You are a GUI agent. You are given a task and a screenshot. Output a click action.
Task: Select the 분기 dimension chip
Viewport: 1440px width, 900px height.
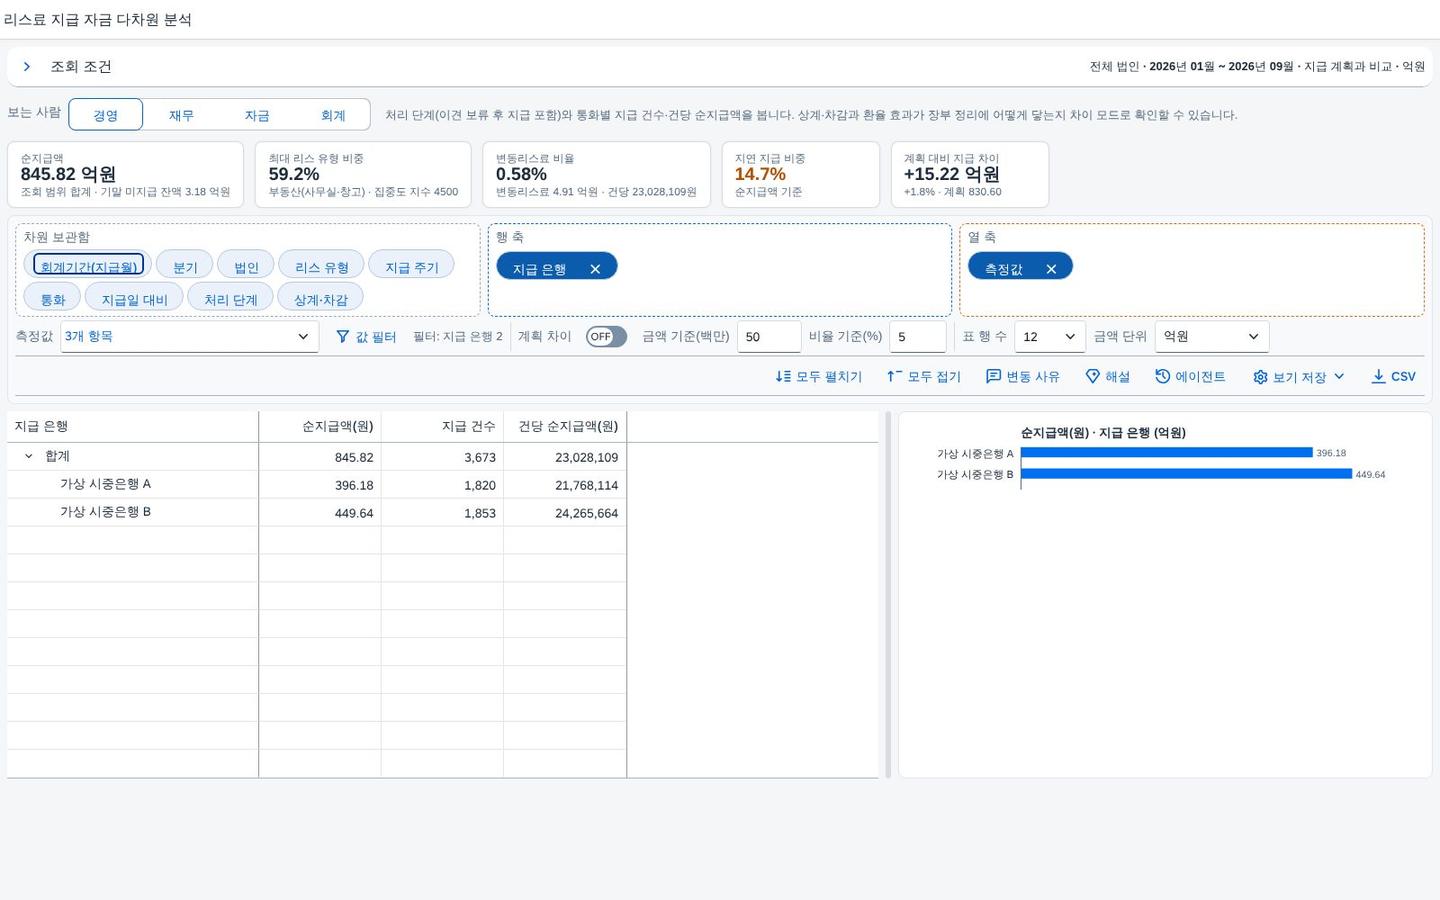click(x=185, y=266)
